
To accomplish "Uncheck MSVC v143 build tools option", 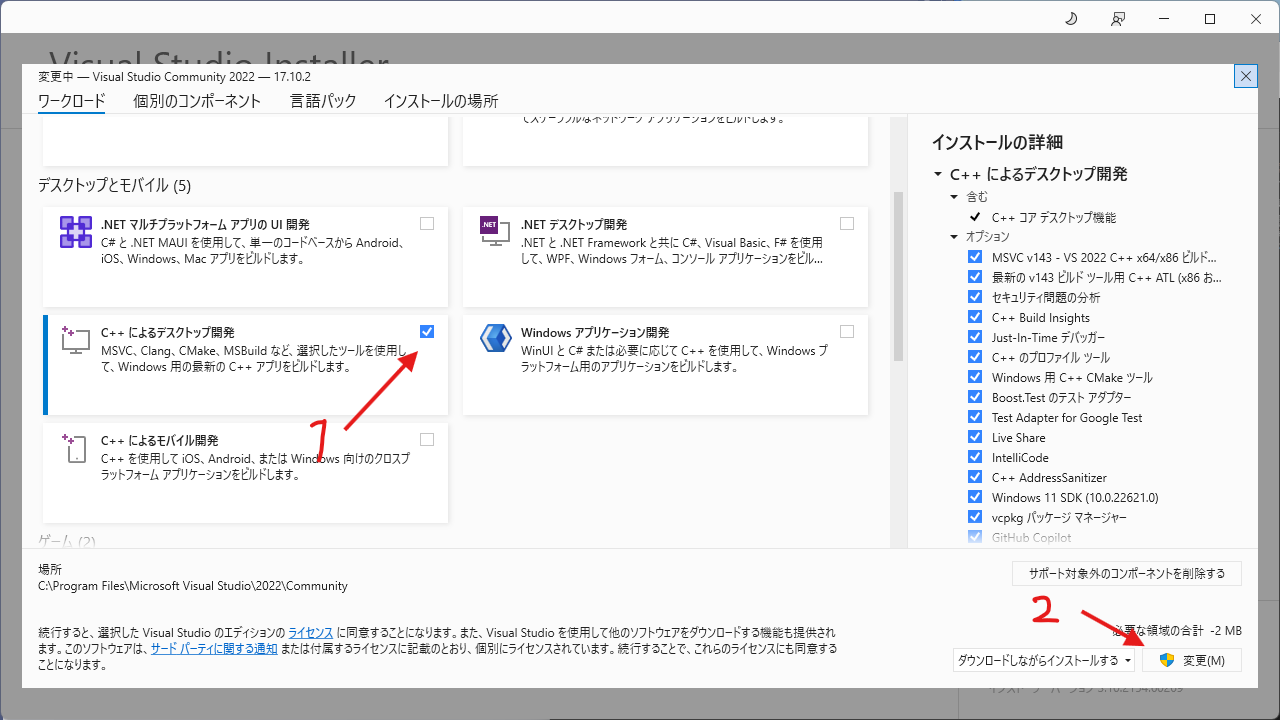I will click(x=975, y=257).
